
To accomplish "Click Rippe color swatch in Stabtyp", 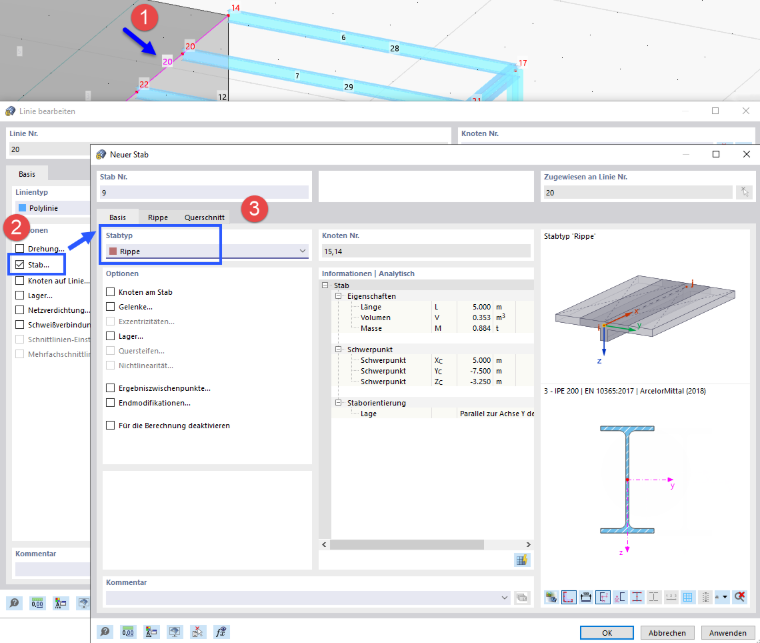I will click(113, 251).
